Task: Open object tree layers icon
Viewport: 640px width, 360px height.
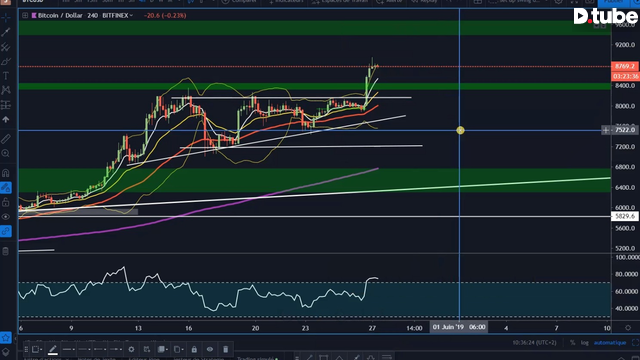Action: pos(6,352)
